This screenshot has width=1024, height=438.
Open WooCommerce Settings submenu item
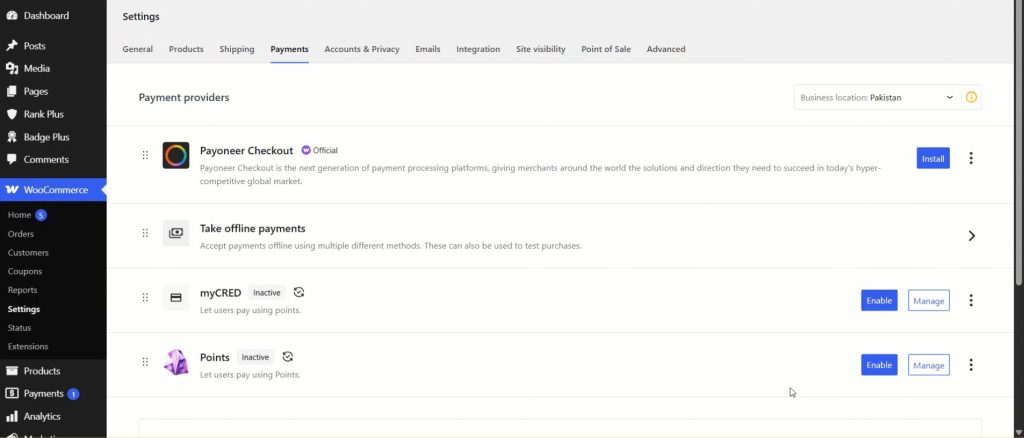24,309
